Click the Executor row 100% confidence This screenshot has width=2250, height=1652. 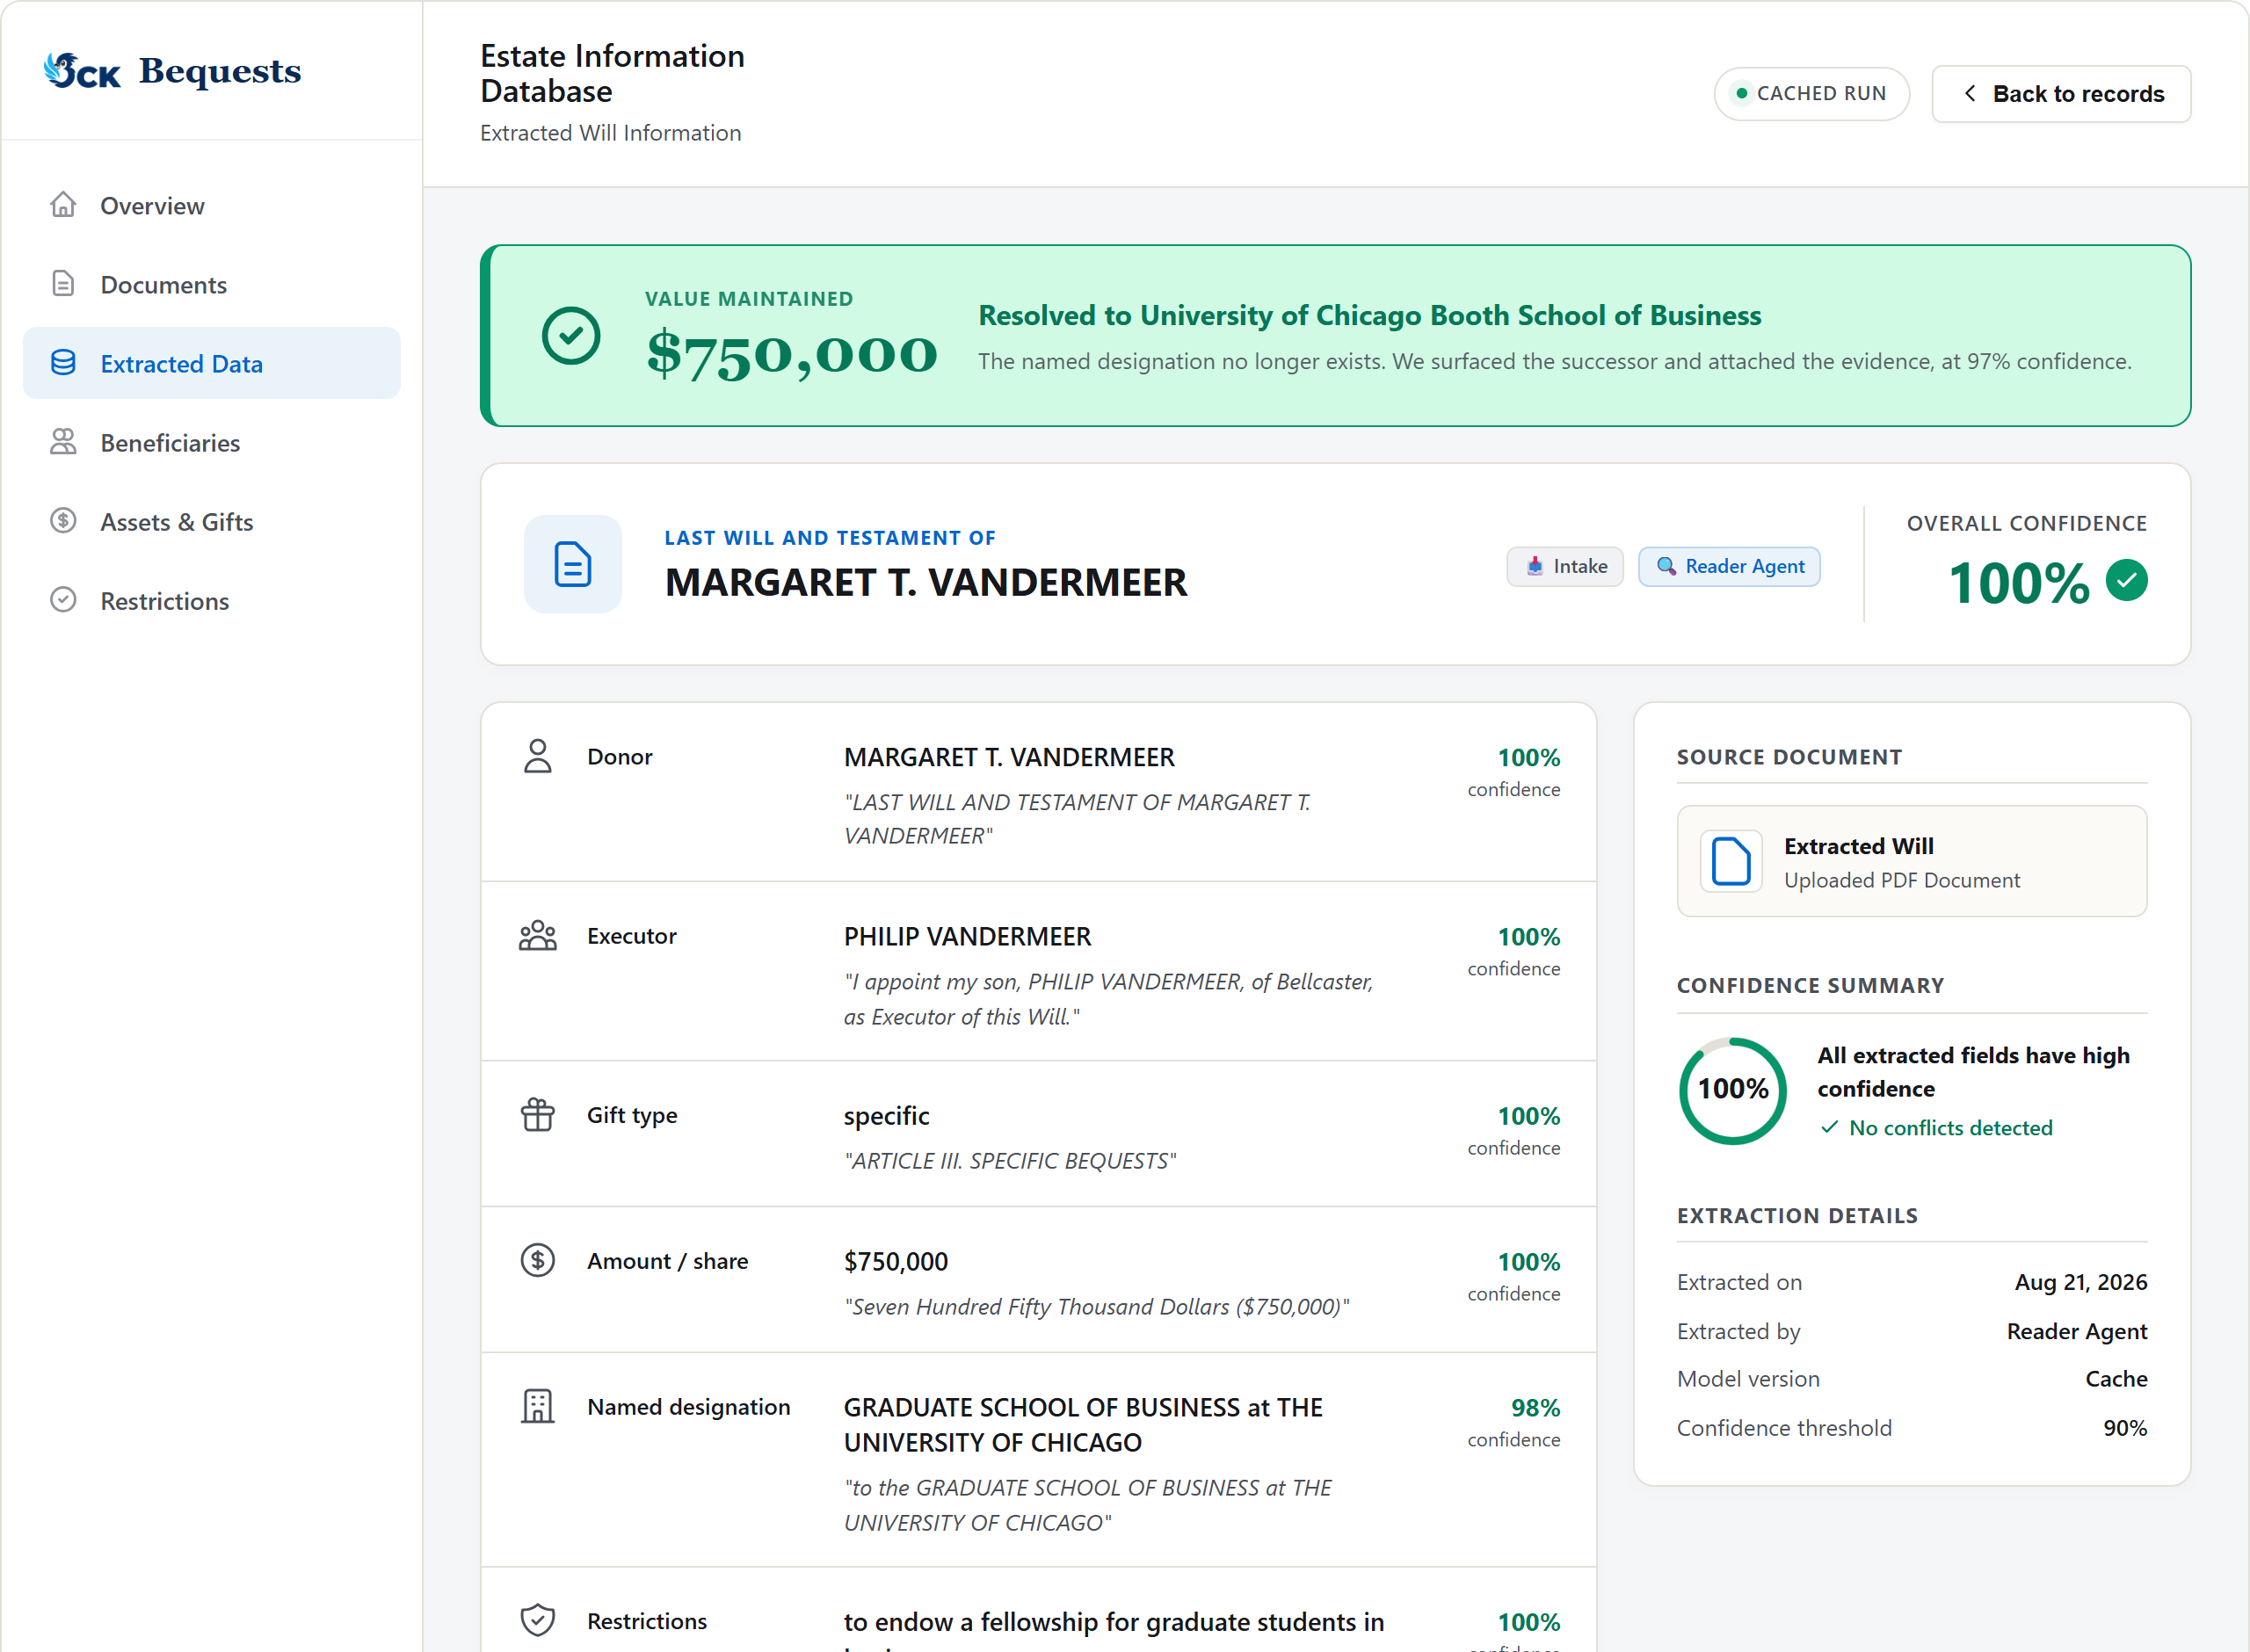tap(1528, 937)
